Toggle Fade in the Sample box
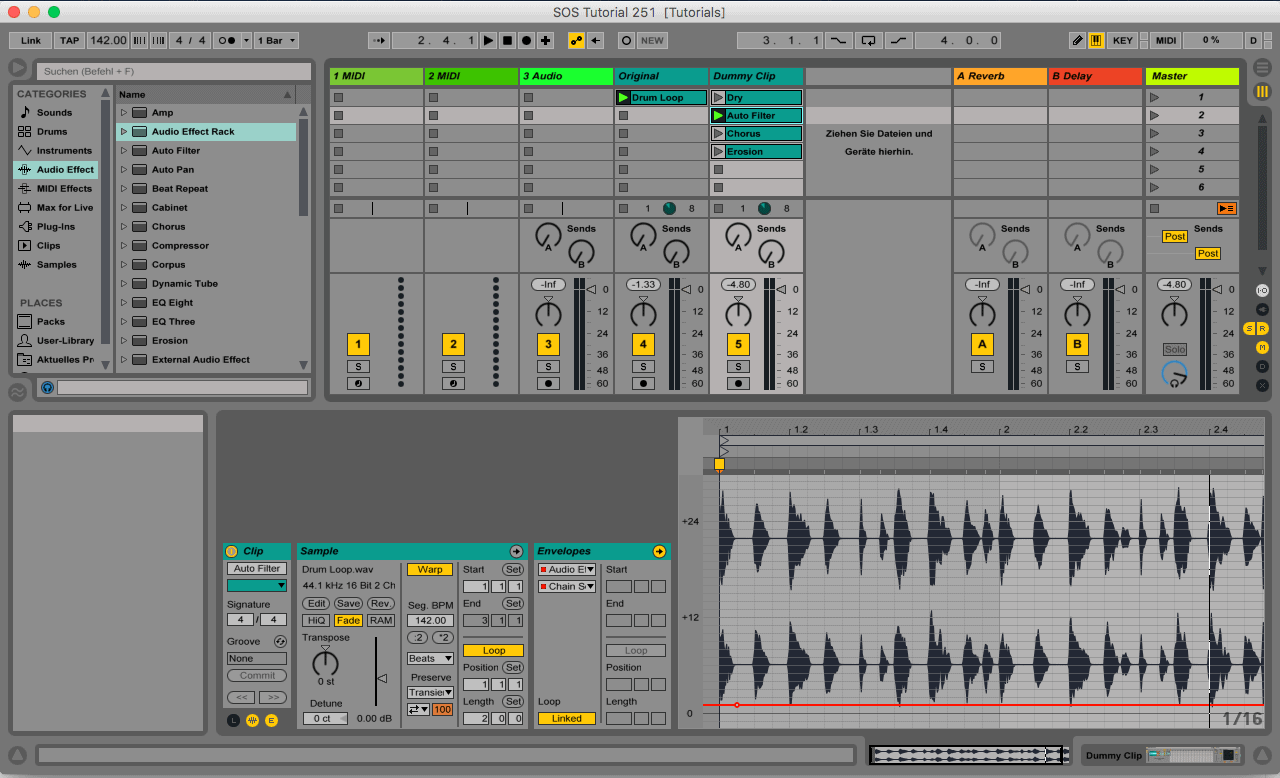Viewport: 1280px width, 778px height. [348, 620]
